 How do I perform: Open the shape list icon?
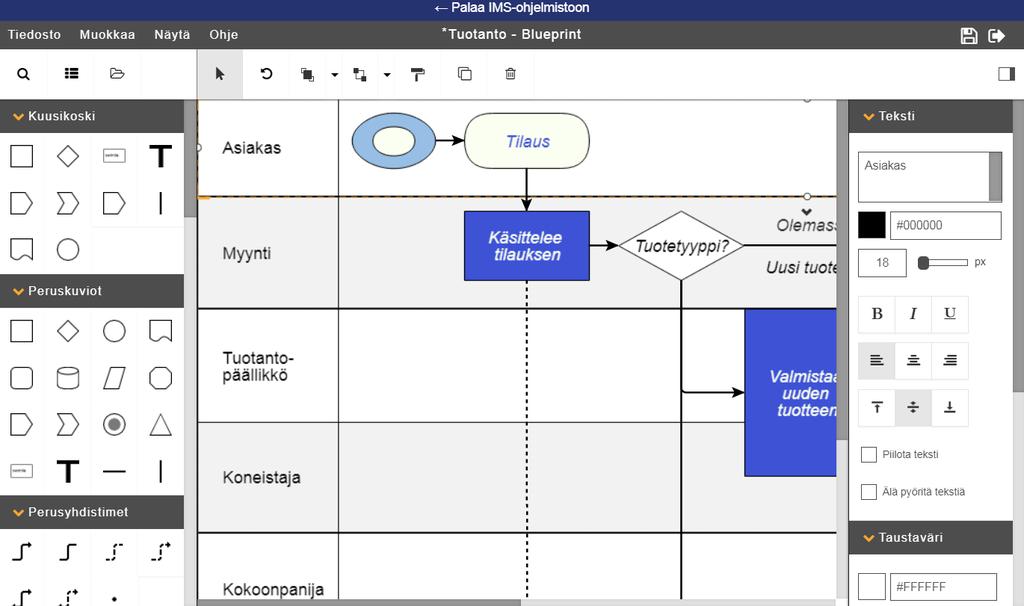[71, 73]
